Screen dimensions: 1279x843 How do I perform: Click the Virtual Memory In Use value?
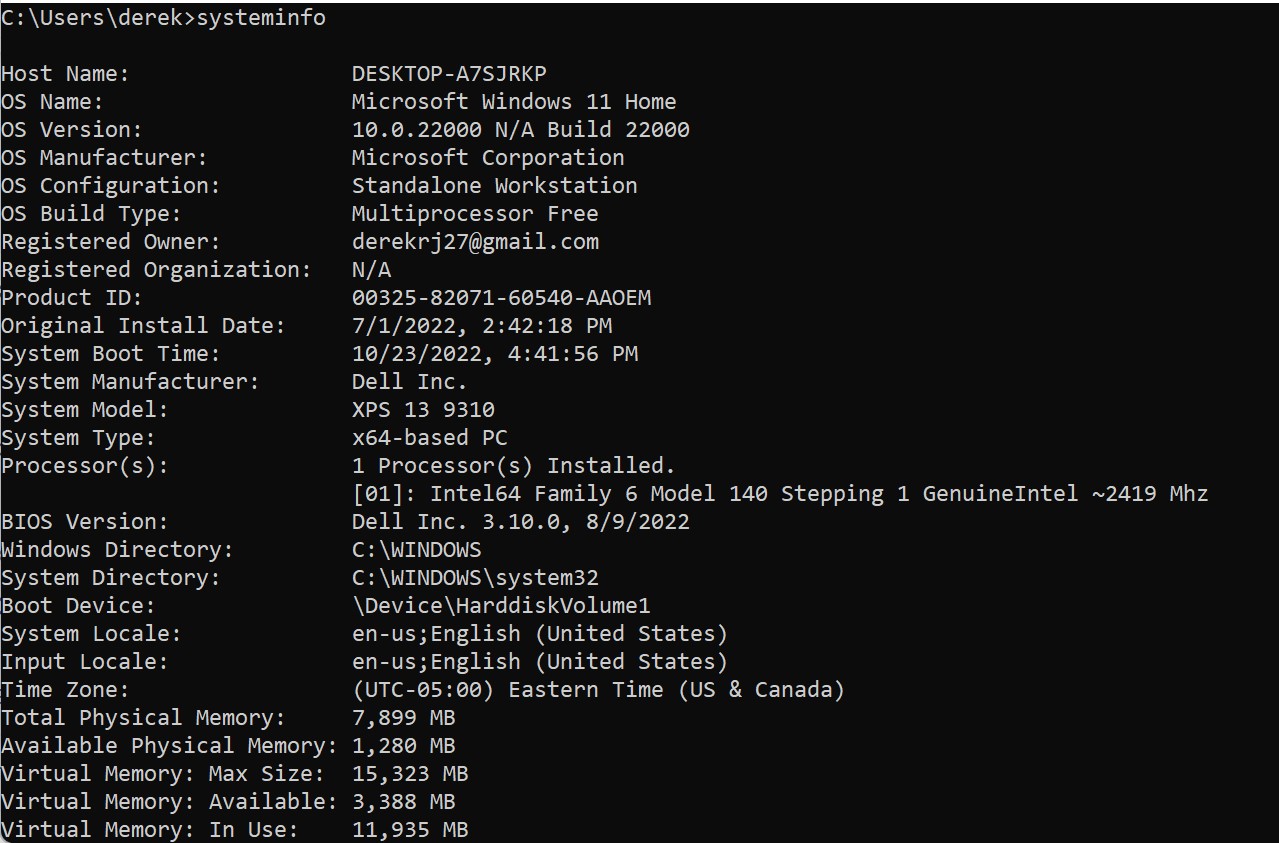(410, 830)
